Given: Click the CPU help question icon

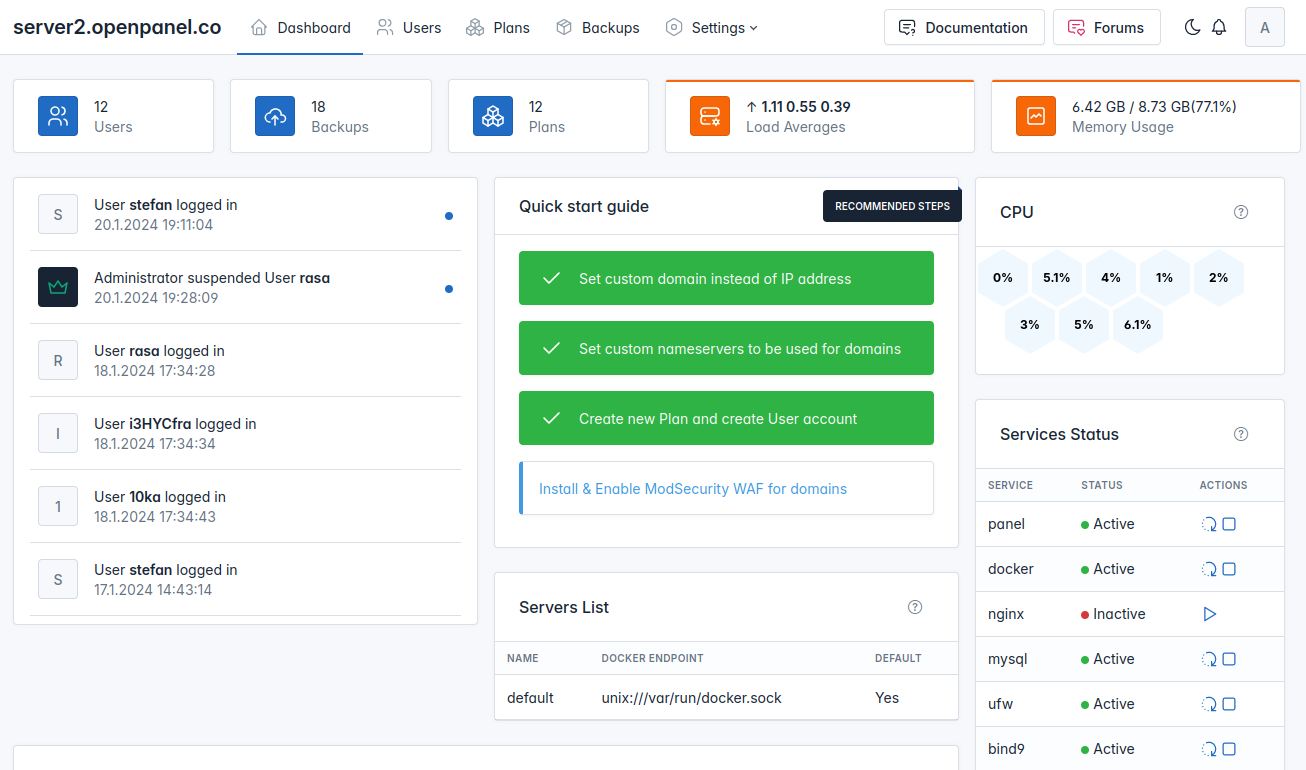Looking at the screenshot, I should click(1241, 212).
